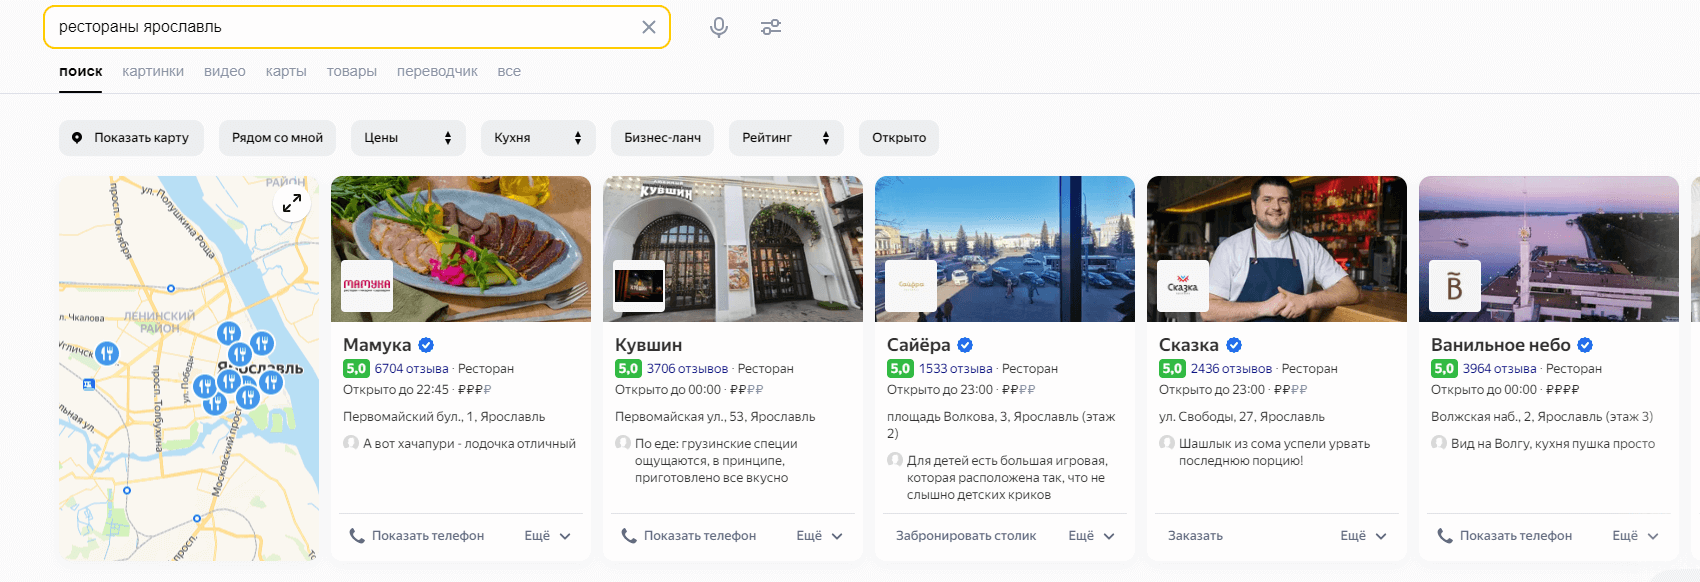1700x582 pixels.
Task: Switch to the видео tab
Action: tap(225, 72)
